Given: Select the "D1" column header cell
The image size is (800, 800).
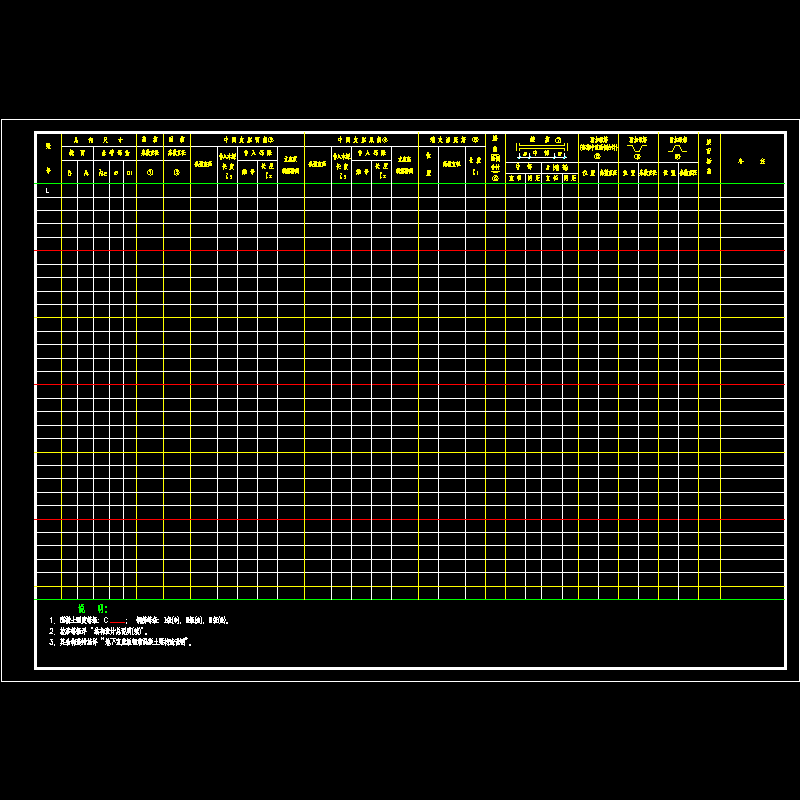Looking at the screenshot, I should coord(130,173).
